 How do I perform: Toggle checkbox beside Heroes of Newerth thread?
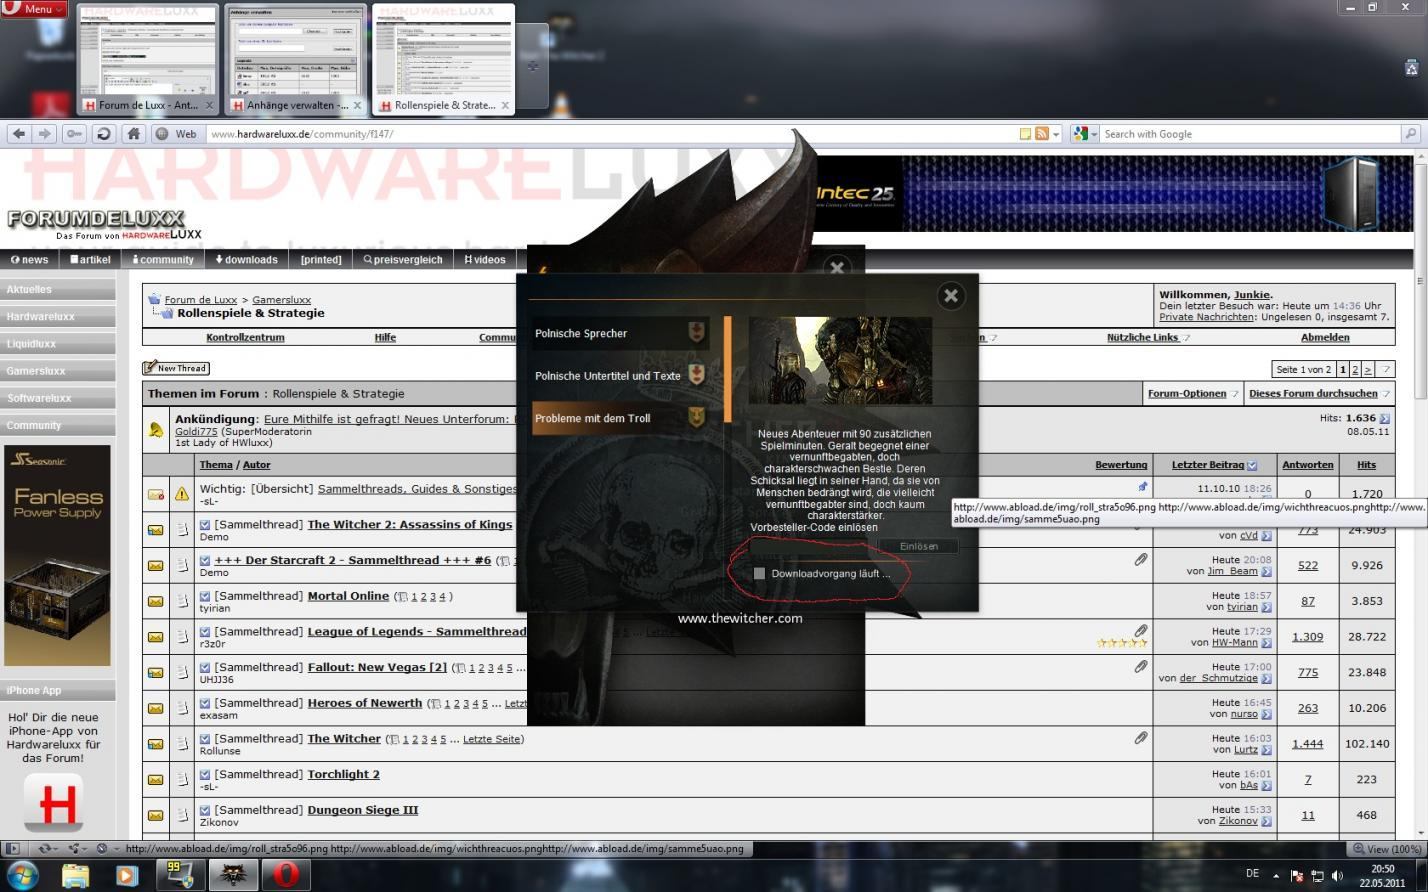click(x=205, y=703)
